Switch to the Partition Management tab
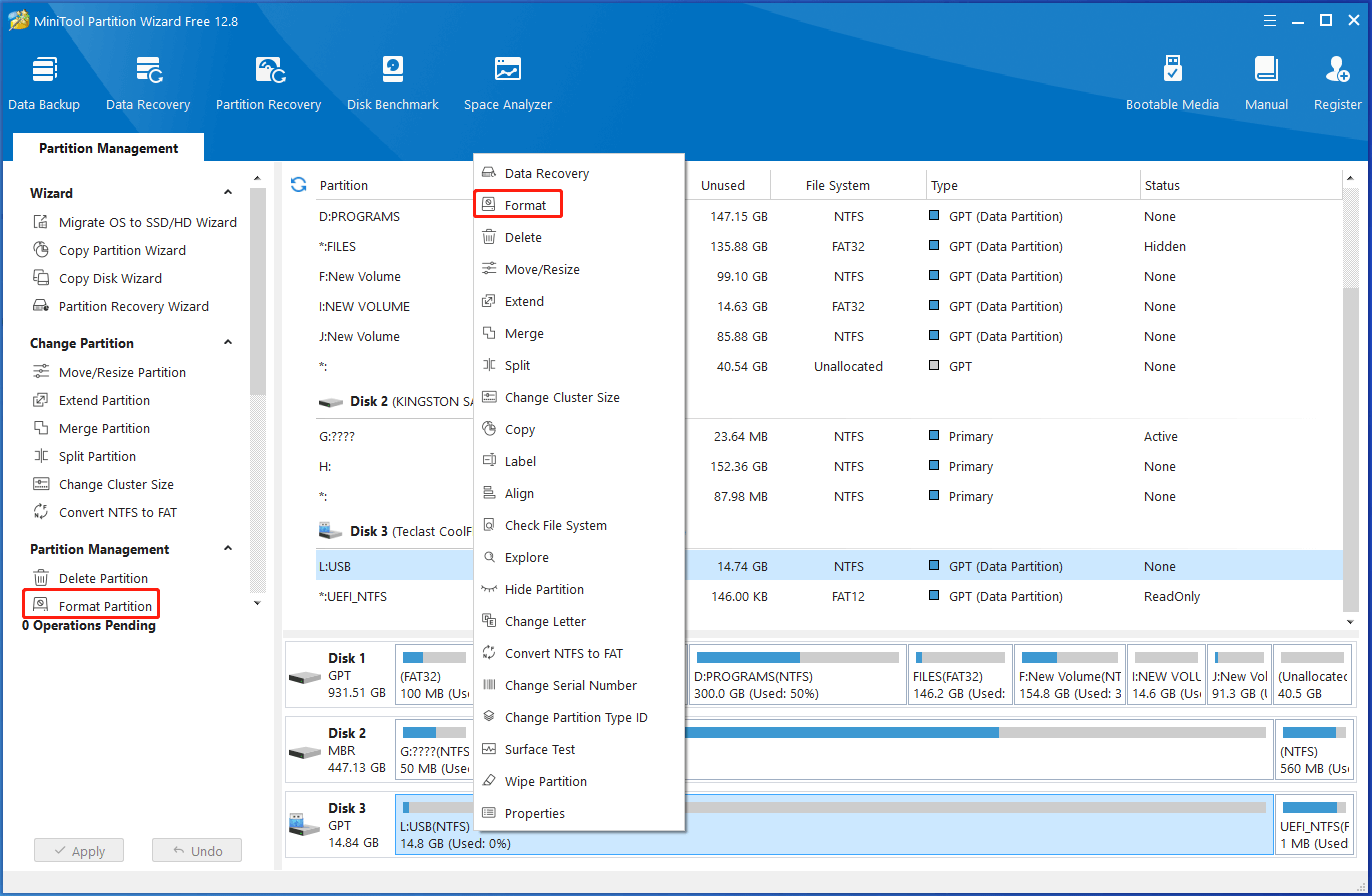 [x=109, y=148]
